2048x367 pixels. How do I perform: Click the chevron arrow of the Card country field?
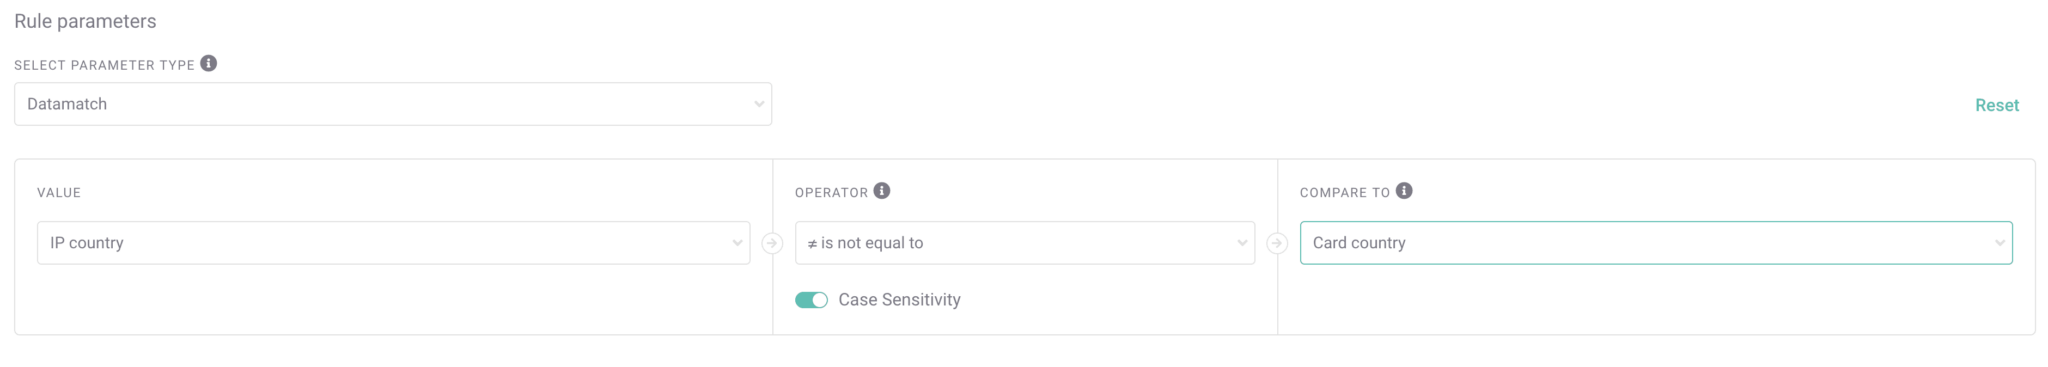[2000, 243]
